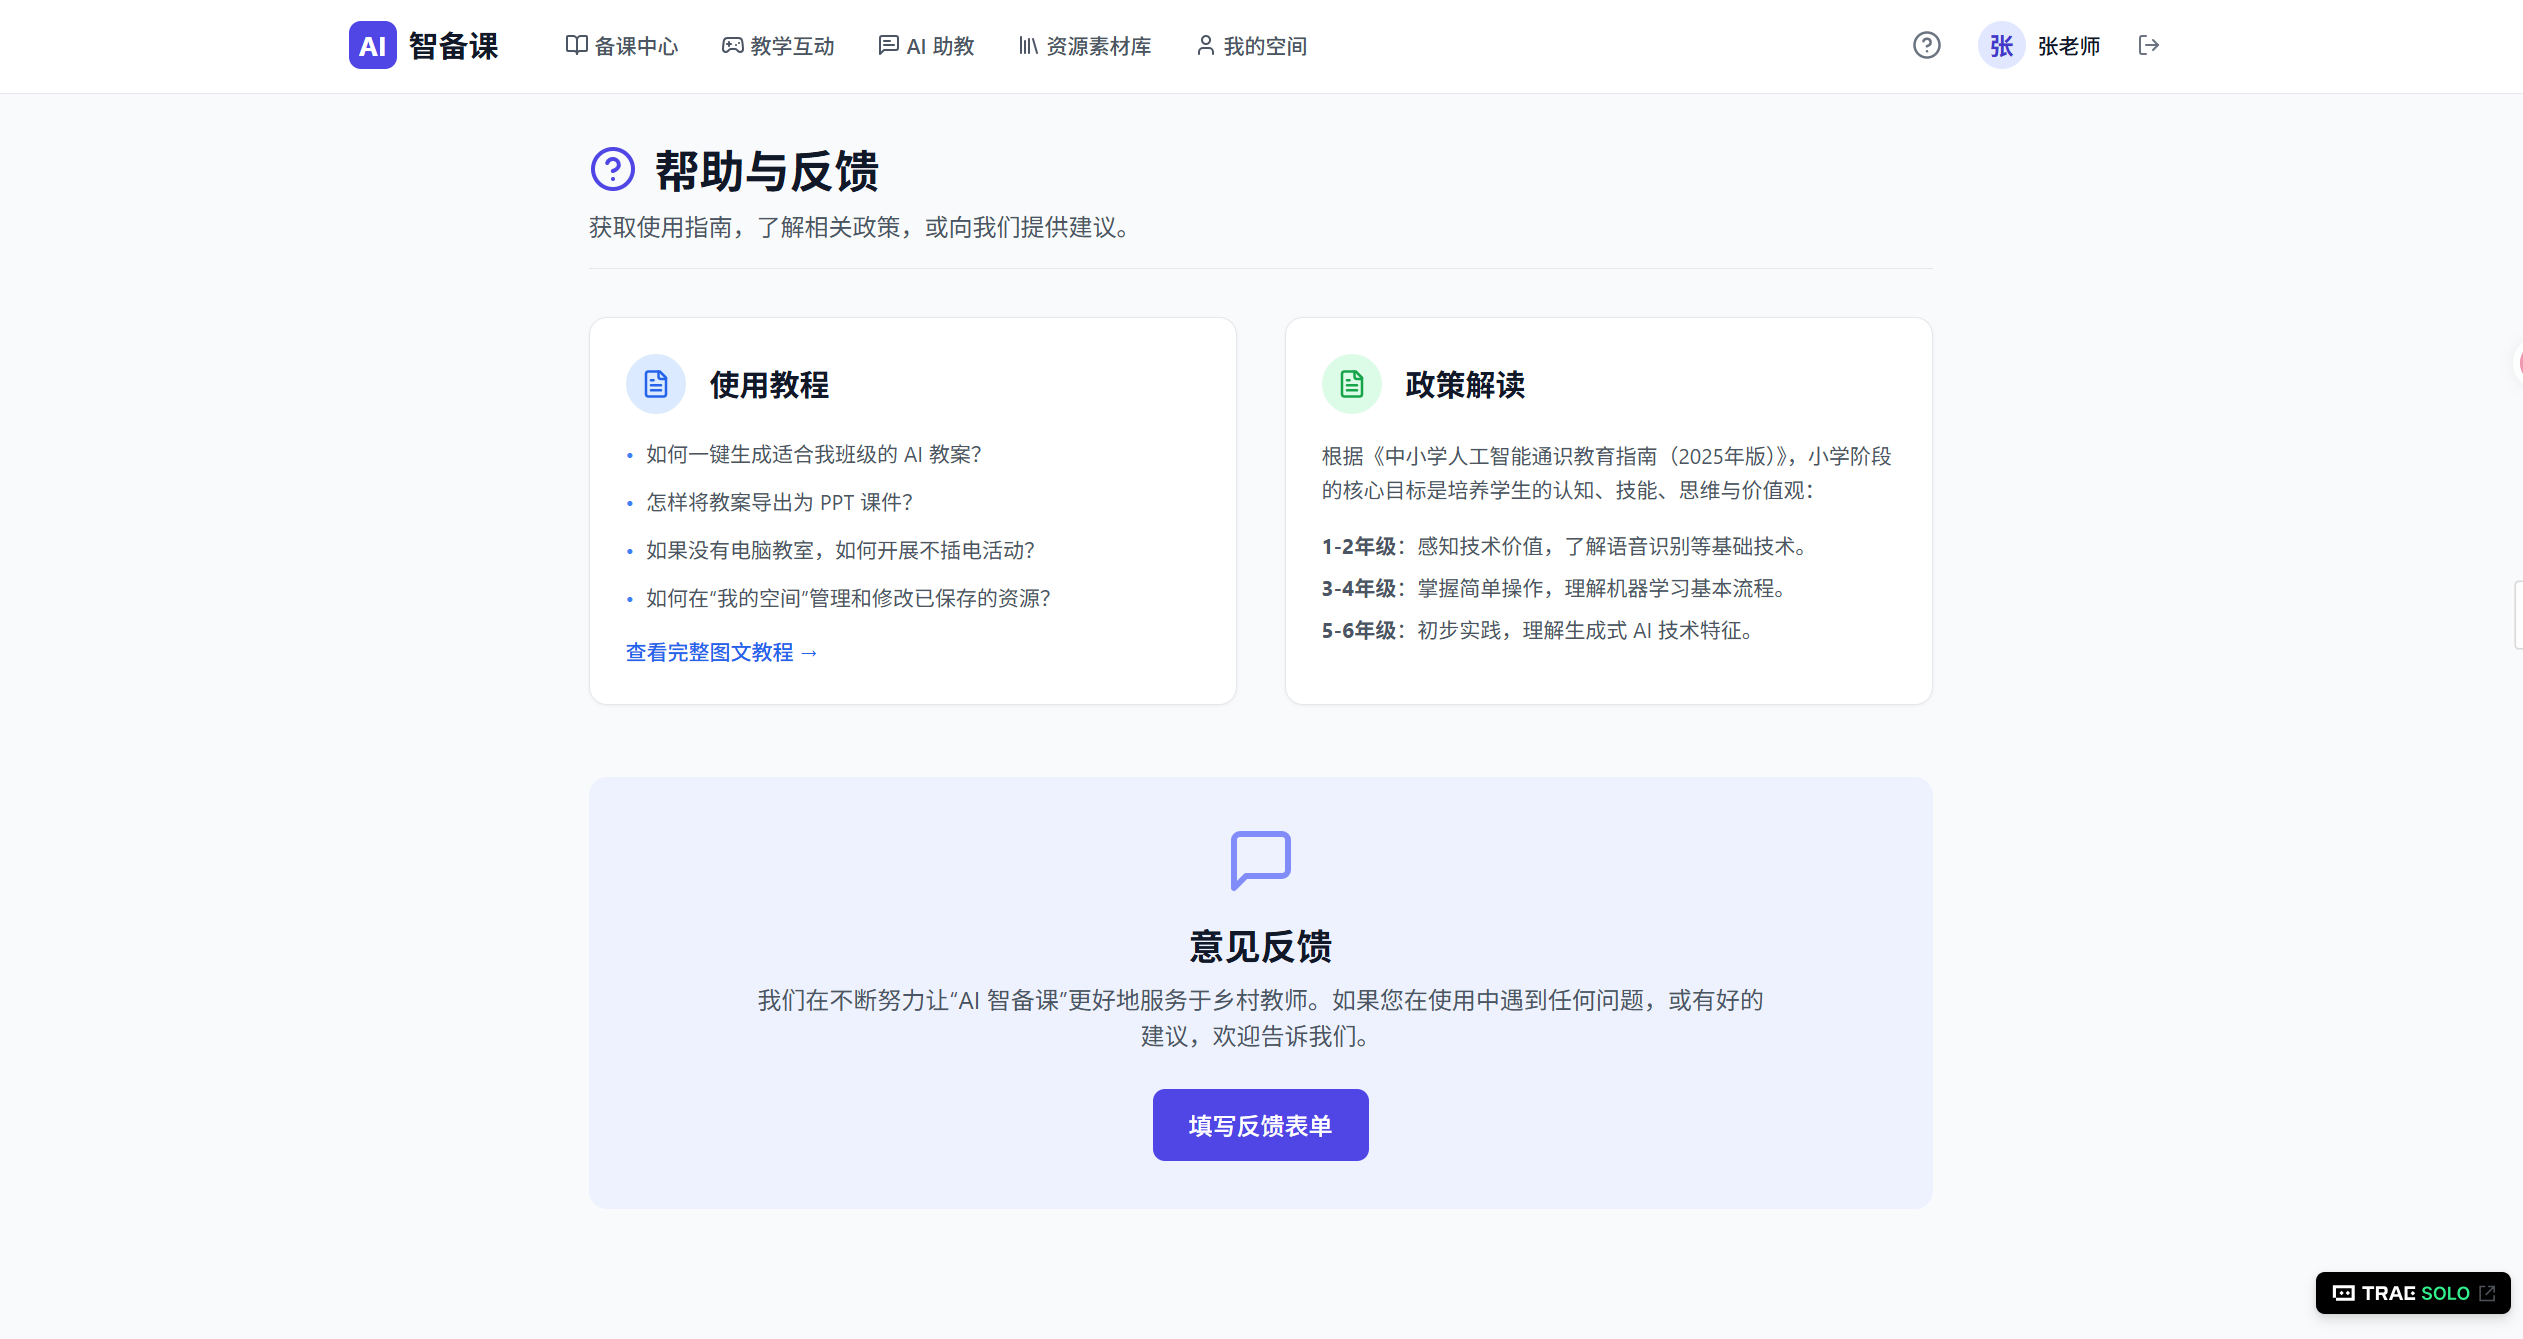Click the 张 user avatar circle
This screenshot has height=1339, width=2523.
pos(2001,46)
